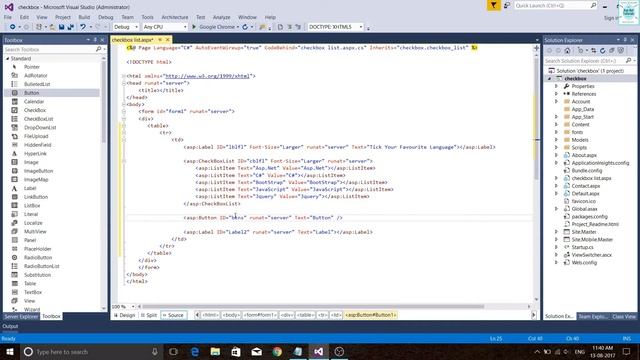
Task: Click the <form#form1> breadcrumb tag selector
Action: [260, 315]
